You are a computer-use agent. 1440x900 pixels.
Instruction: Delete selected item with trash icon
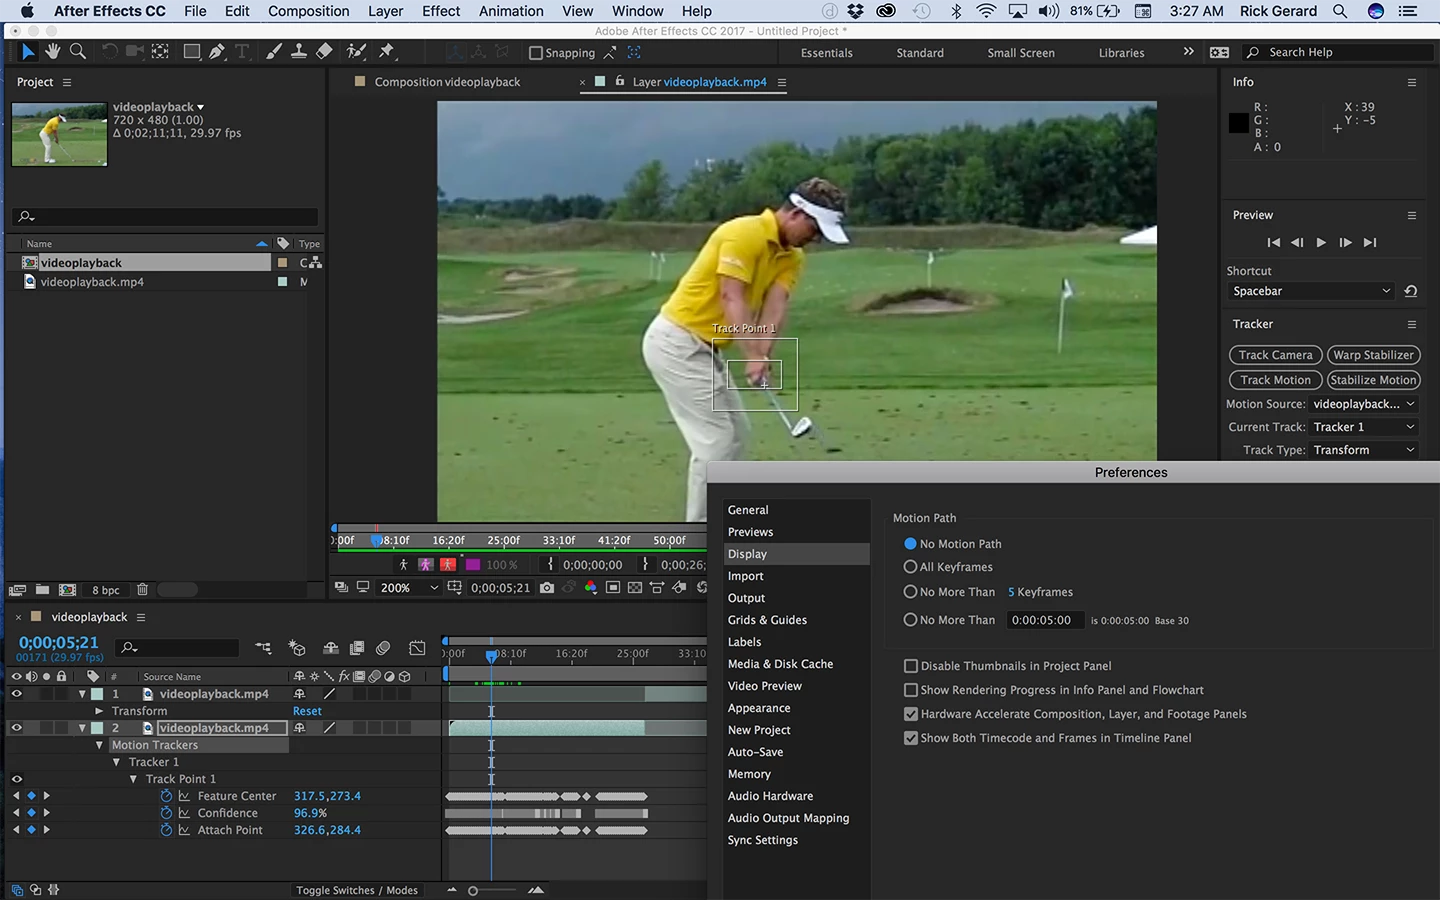click(x=142, y=590)
